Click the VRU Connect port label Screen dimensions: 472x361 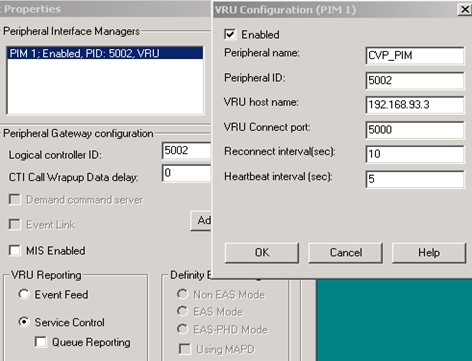pyautogui.click(x=267, y=127)
